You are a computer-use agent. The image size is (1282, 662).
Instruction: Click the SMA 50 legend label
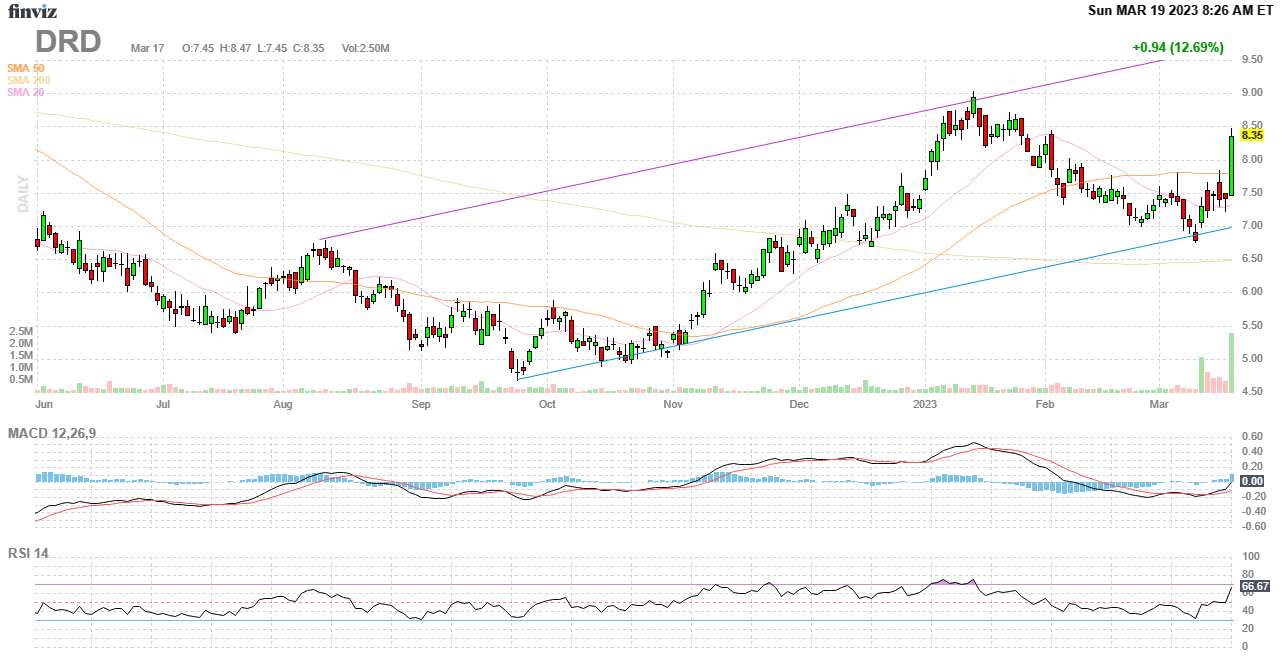pyautogui.click(x=26, y=68)
